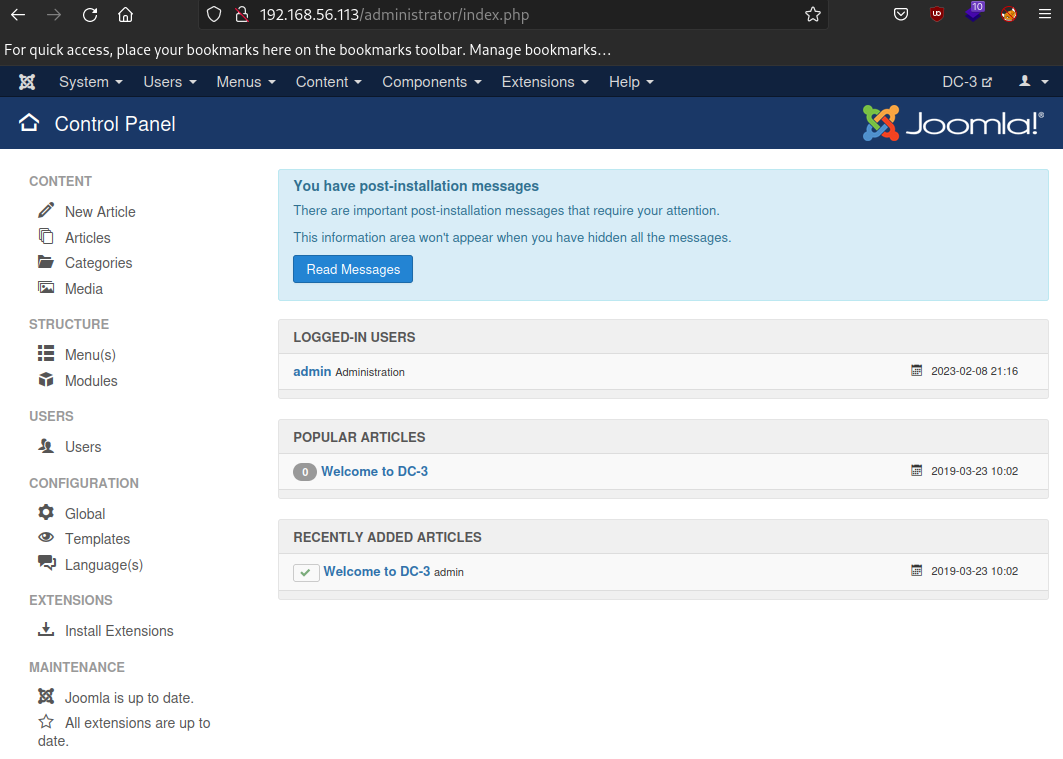Open Install Extensions download icon
Screen dimensions: 1063x759
tap(46, 630)
